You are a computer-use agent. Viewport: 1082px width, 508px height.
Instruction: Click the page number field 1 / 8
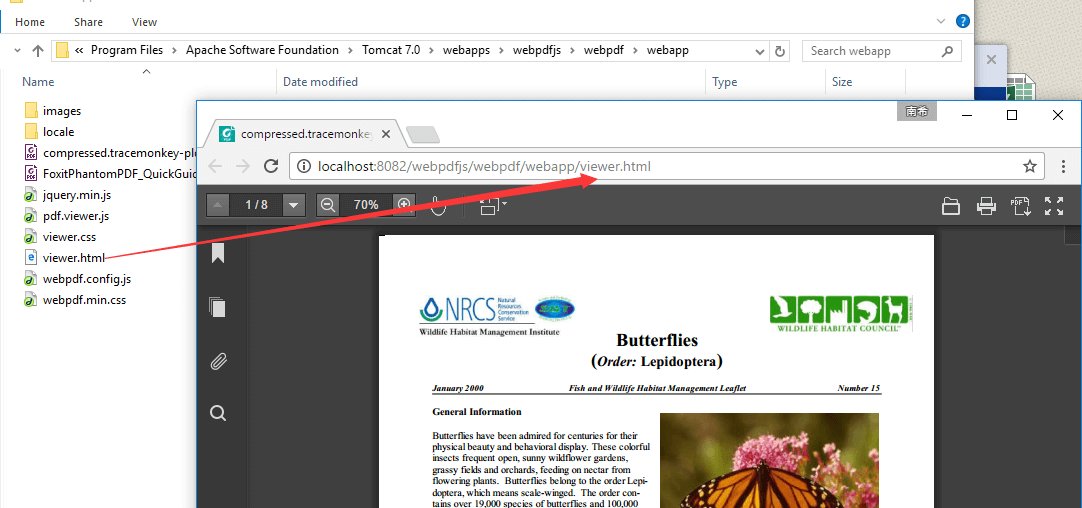pyautogui.click(x=256, y=205)
